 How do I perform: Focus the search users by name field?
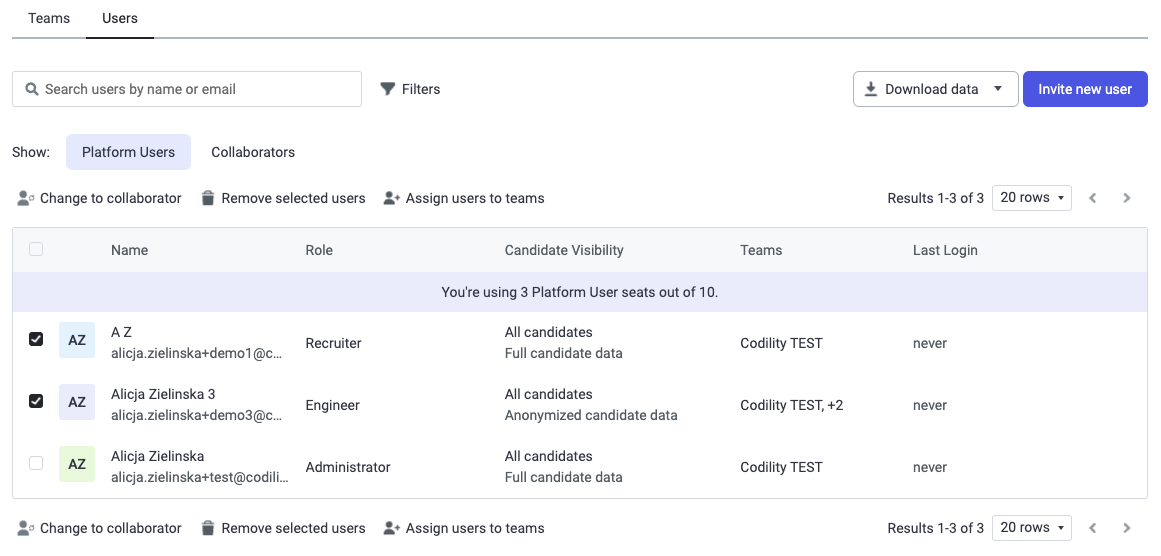(187, 89)
